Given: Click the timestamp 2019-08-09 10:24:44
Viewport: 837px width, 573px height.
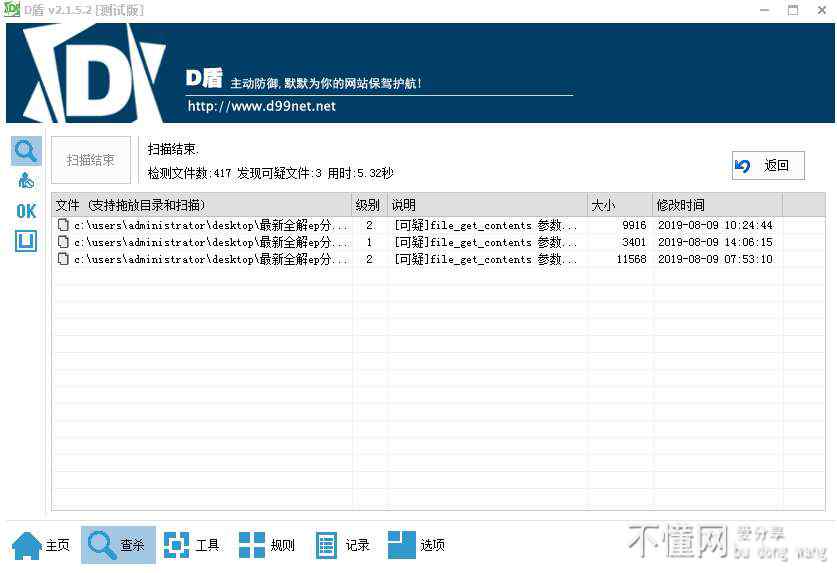Looking at the screenshot, I should point(715,225).
